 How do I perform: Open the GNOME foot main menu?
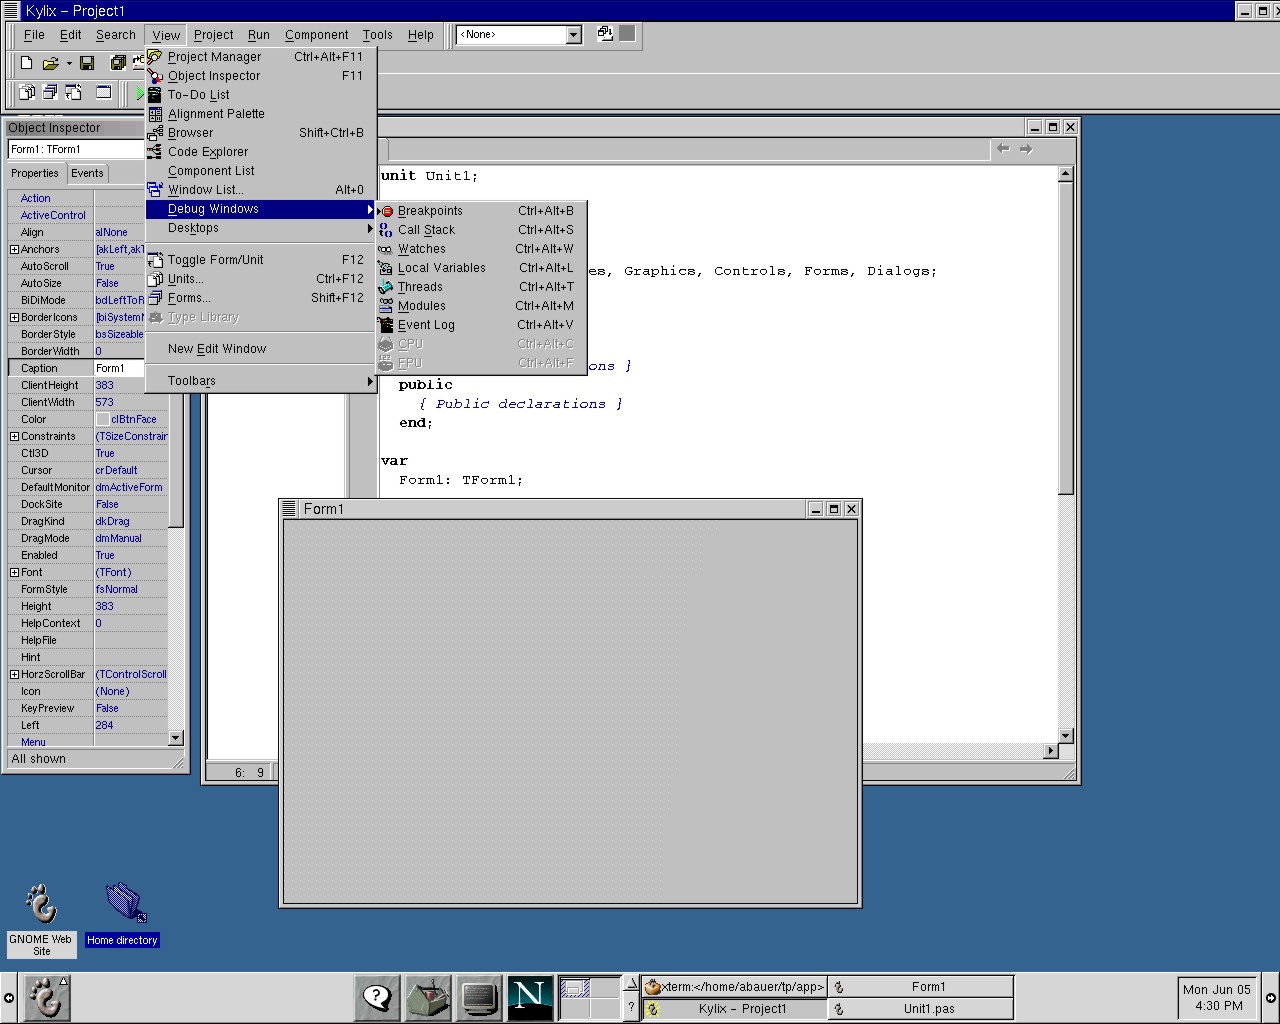[45, 997]
